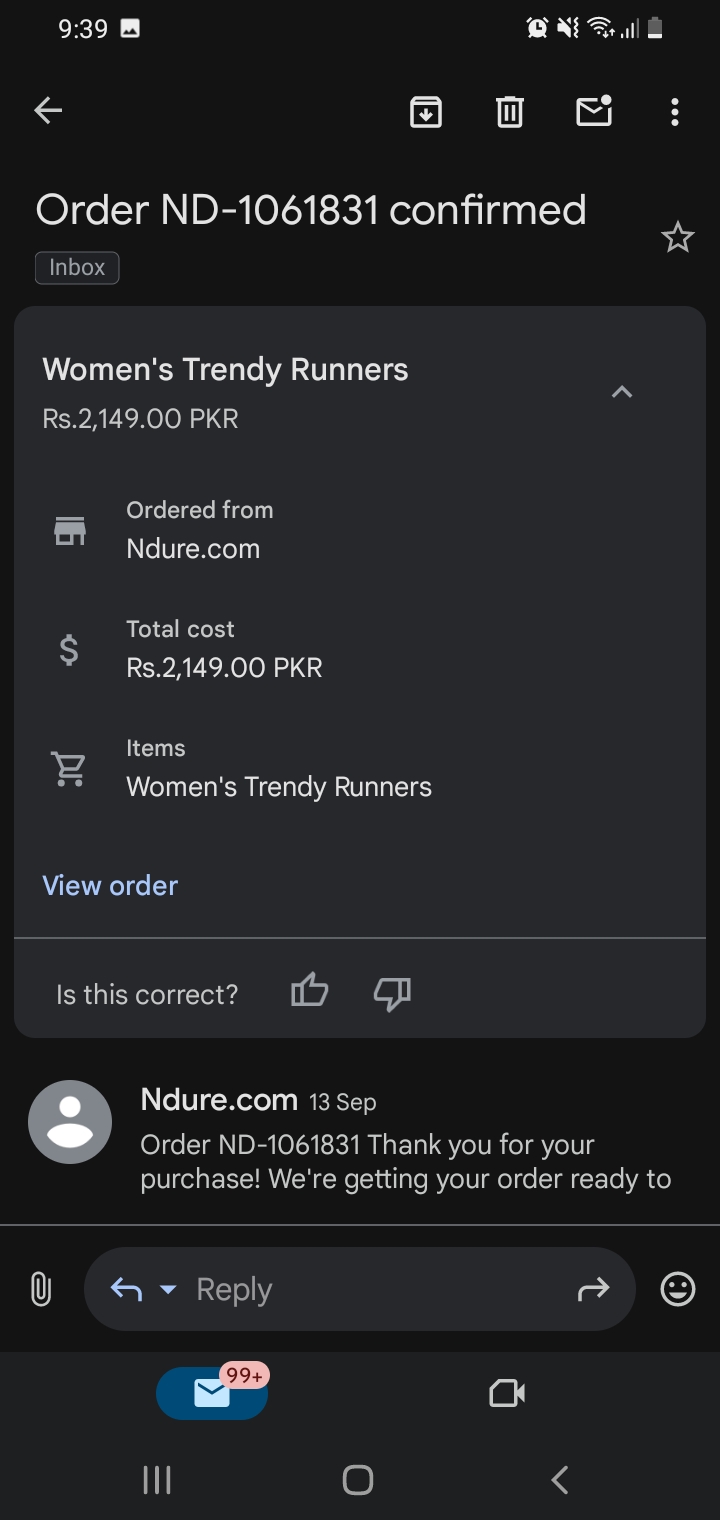Open the emoji picker
The image size is (720, 1520).
678,1289
